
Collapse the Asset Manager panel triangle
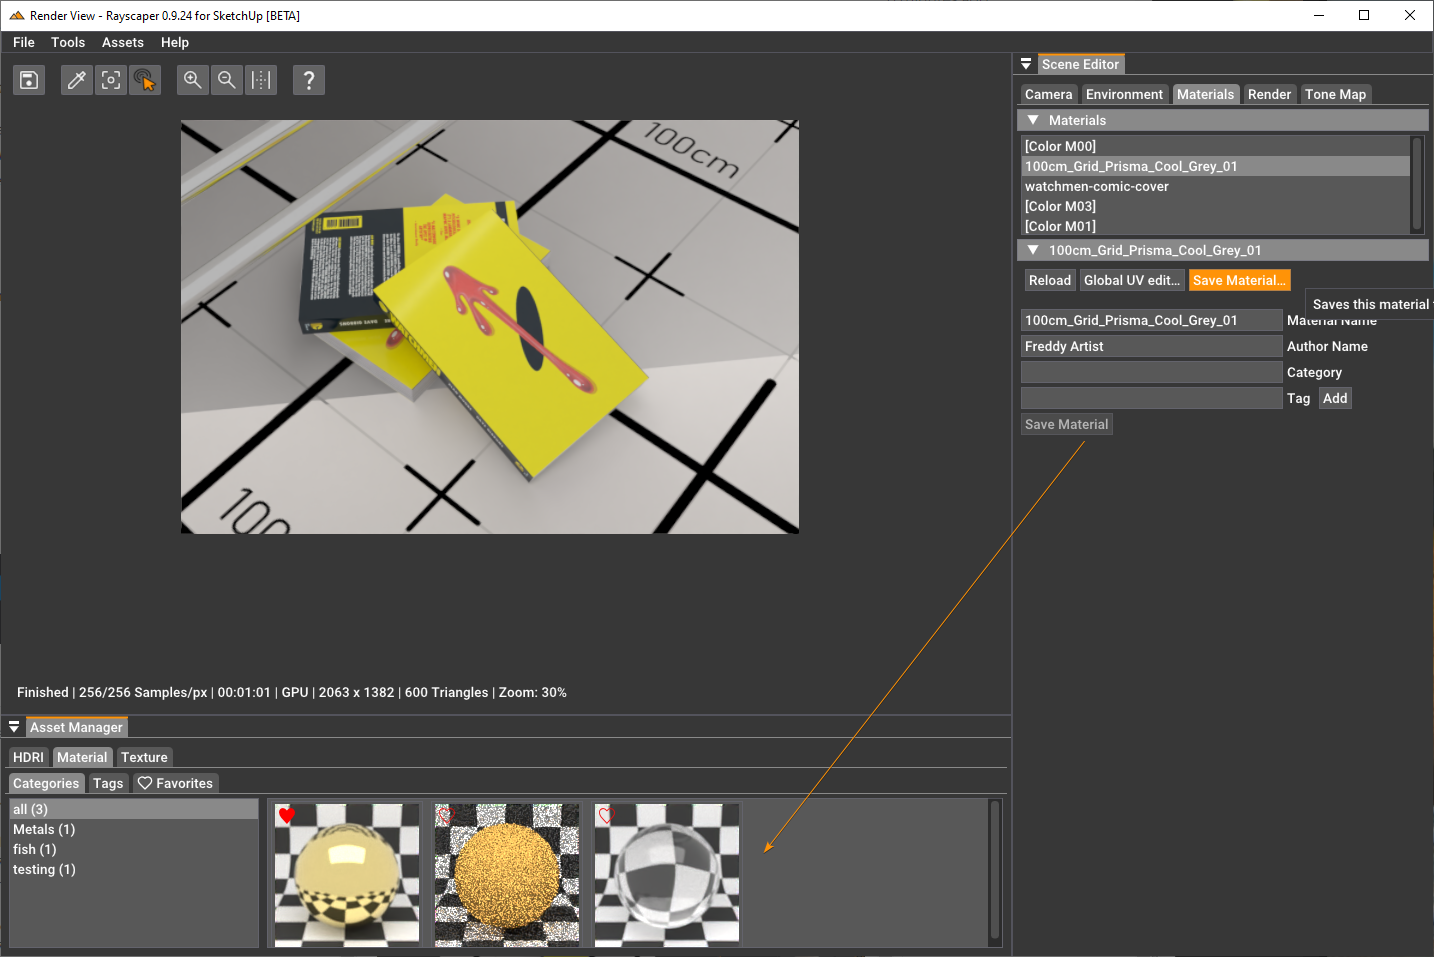[14, 727]
